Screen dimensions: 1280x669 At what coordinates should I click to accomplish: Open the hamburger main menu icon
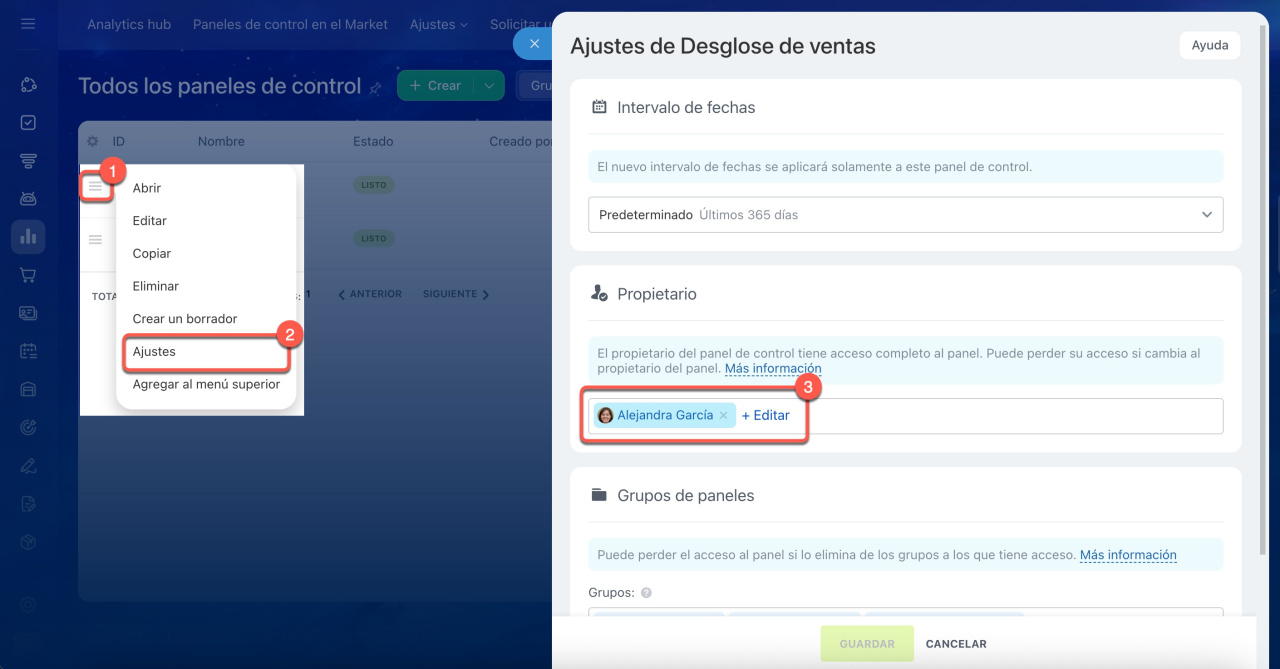pyautogui.click(x=28, y=24)
